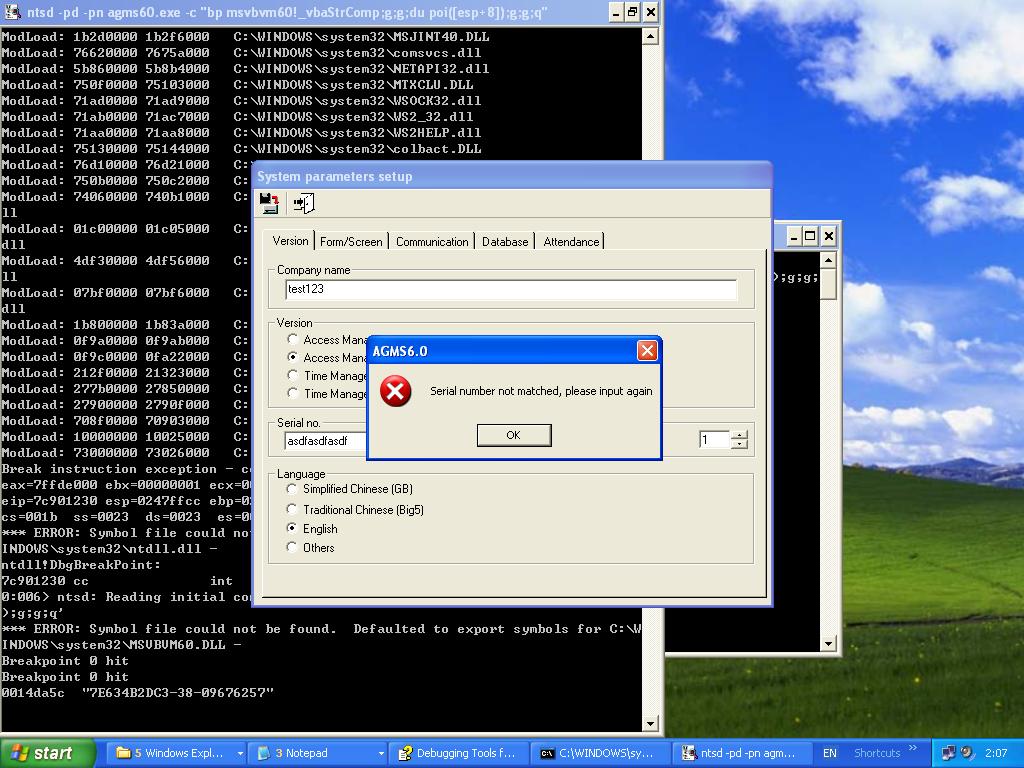This screenshot has height=768, width=1024.
Task: Click the ntsd console title bar icon
Action: point(13,12)
